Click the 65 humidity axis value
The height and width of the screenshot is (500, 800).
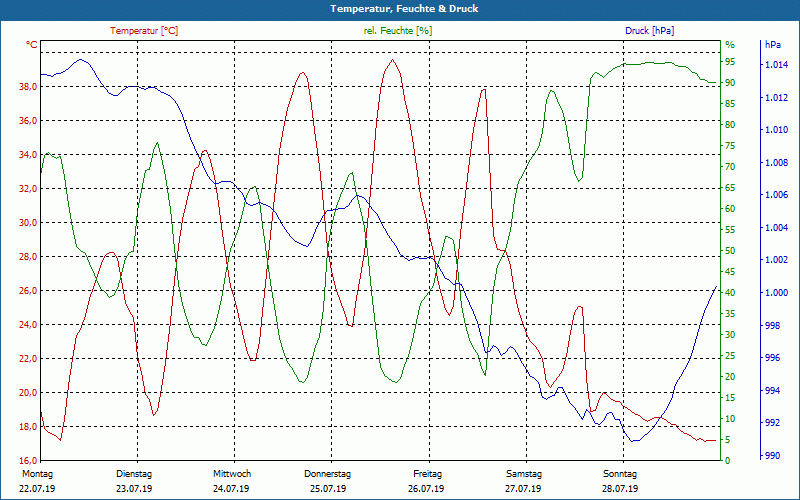pos(730,188)
